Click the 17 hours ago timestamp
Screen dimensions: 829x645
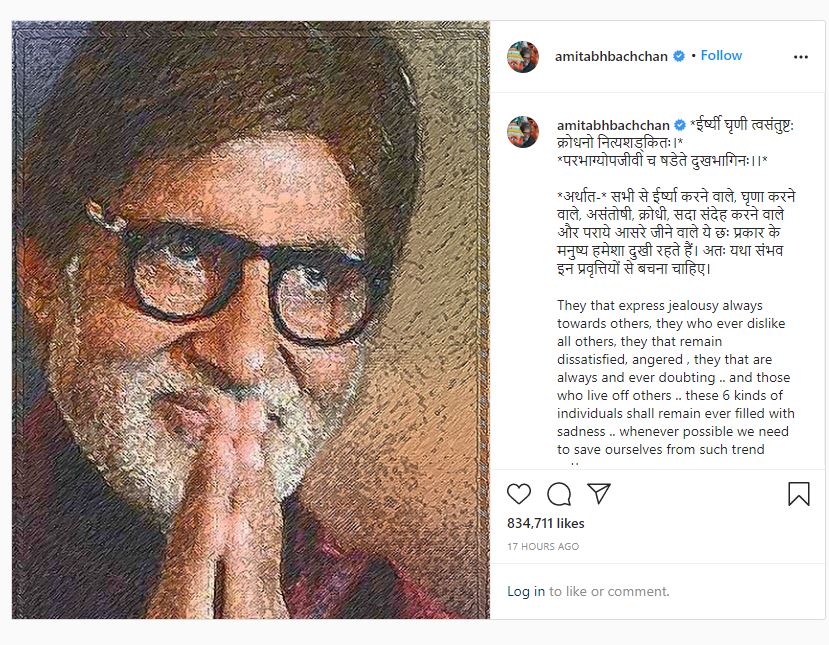coord(543,547)
